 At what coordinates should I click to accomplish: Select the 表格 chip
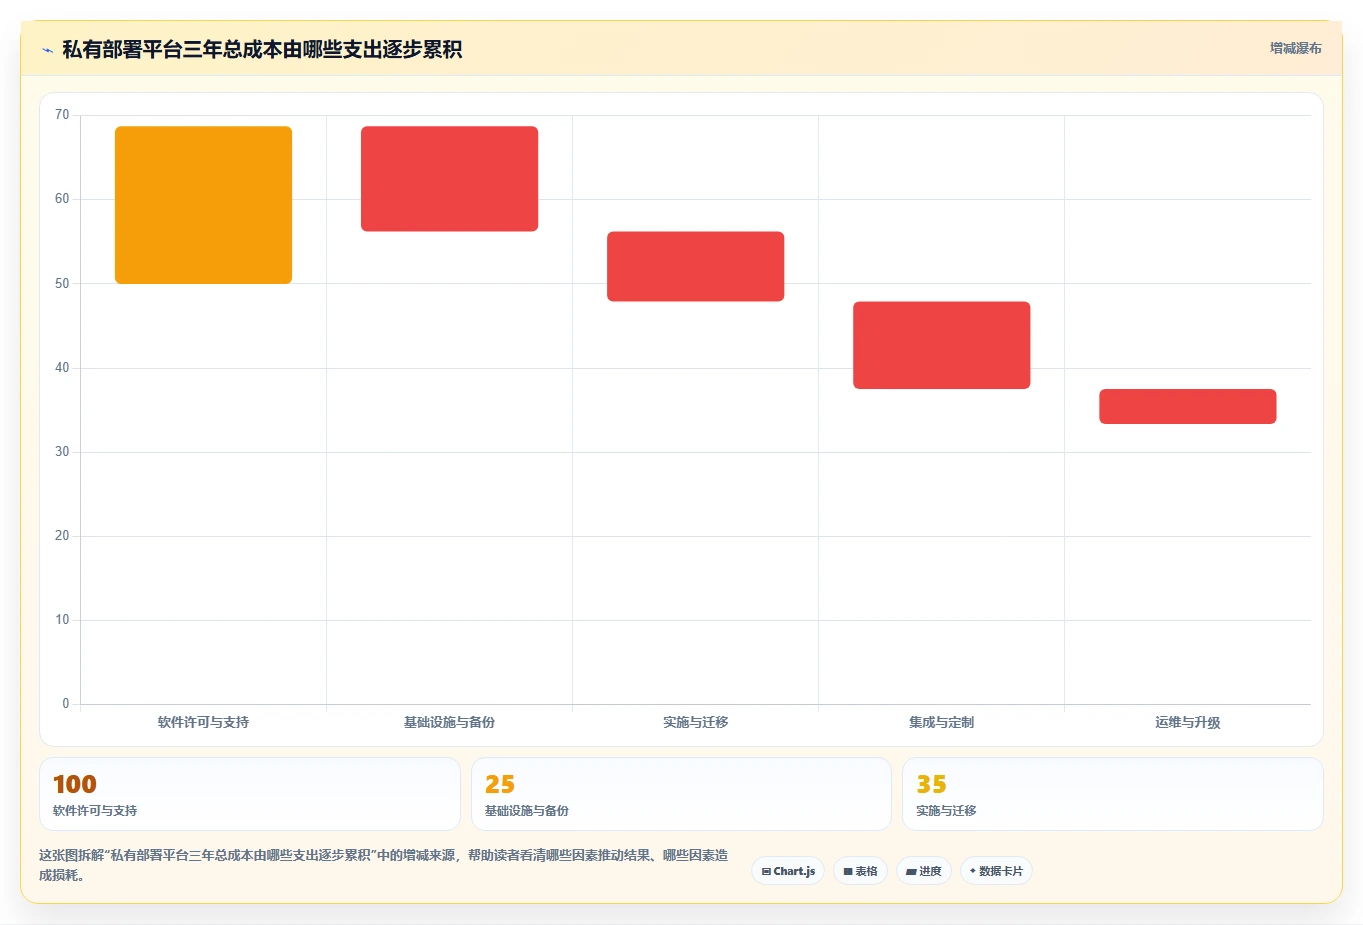coord(860,871)
